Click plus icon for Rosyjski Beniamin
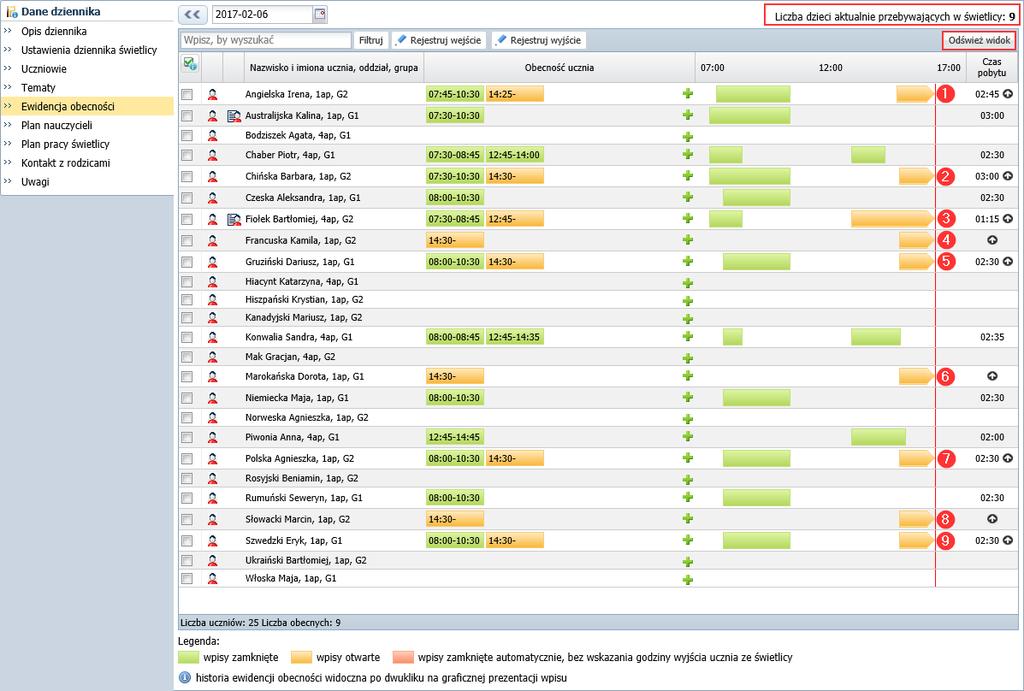Viewport: 1024px width, 691px height. coord(688,479)
